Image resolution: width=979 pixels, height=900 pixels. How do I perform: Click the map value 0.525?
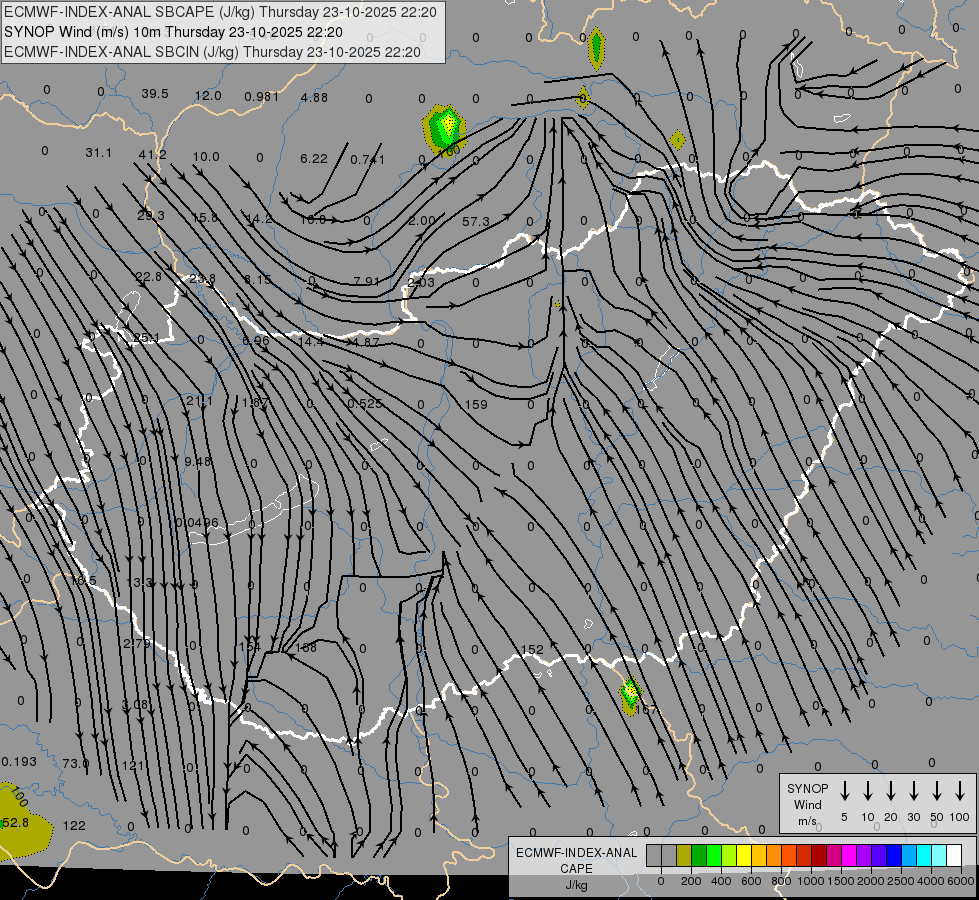[x=365, y=403]
